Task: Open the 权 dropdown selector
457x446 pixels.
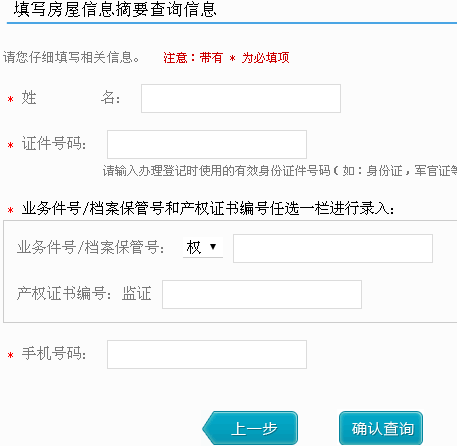Action: tap(203, 247)
